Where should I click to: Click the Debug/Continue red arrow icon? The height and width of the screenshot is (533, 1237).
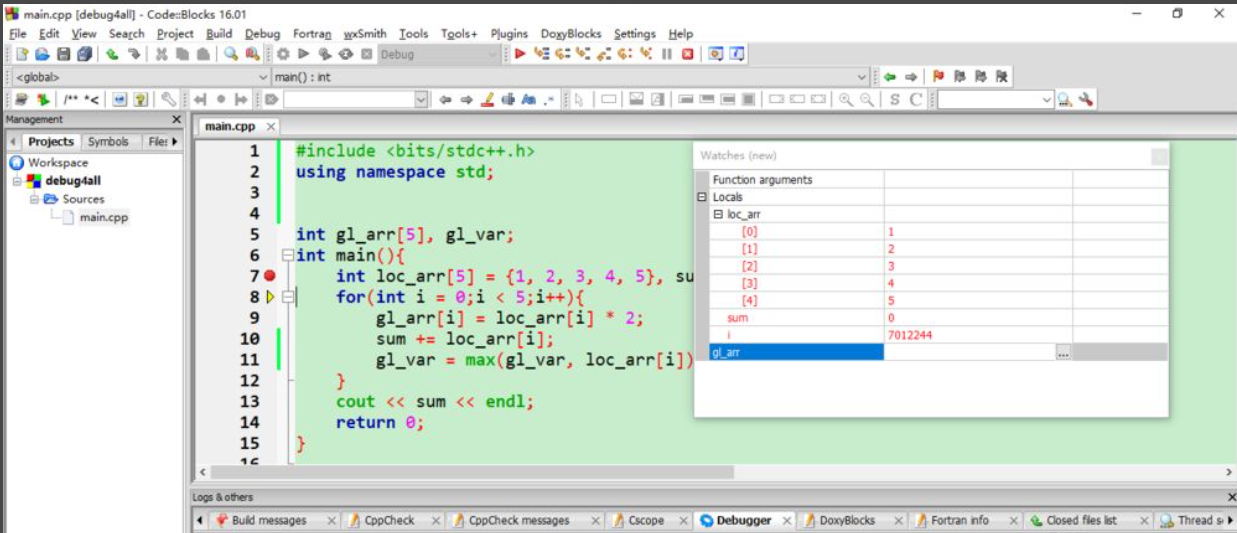pyautogui.click(x=520, y=54)
